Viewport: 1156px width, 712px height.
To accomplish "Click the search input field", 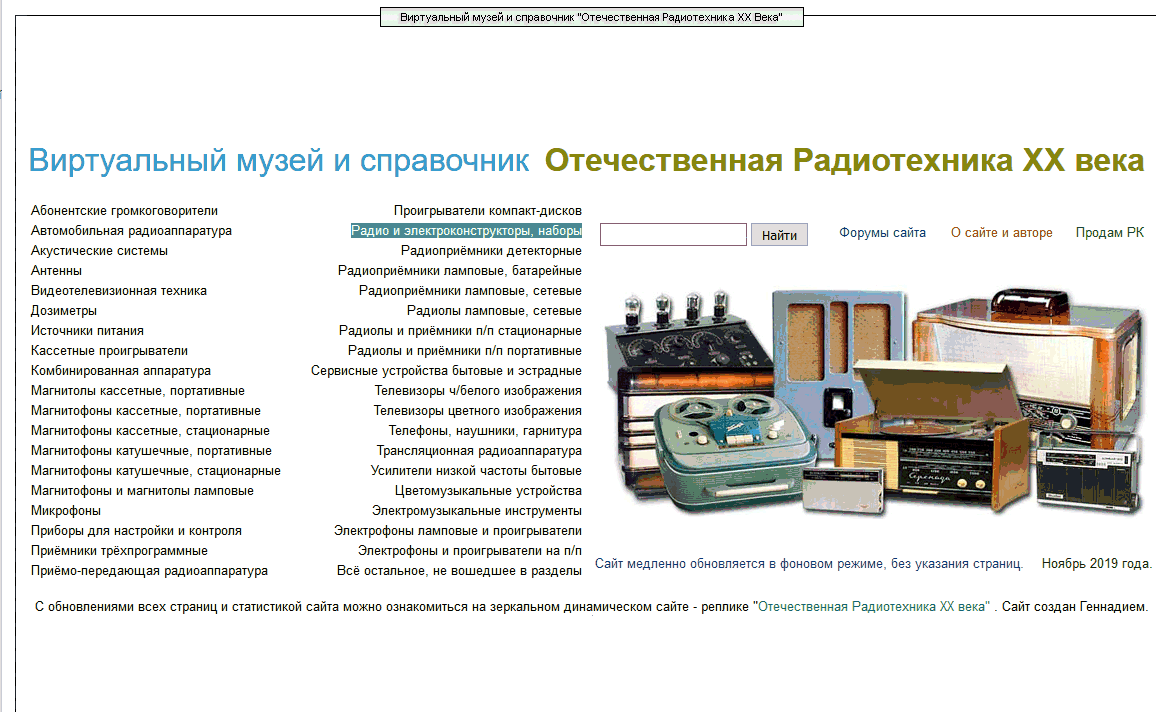I will click(673, 234).
